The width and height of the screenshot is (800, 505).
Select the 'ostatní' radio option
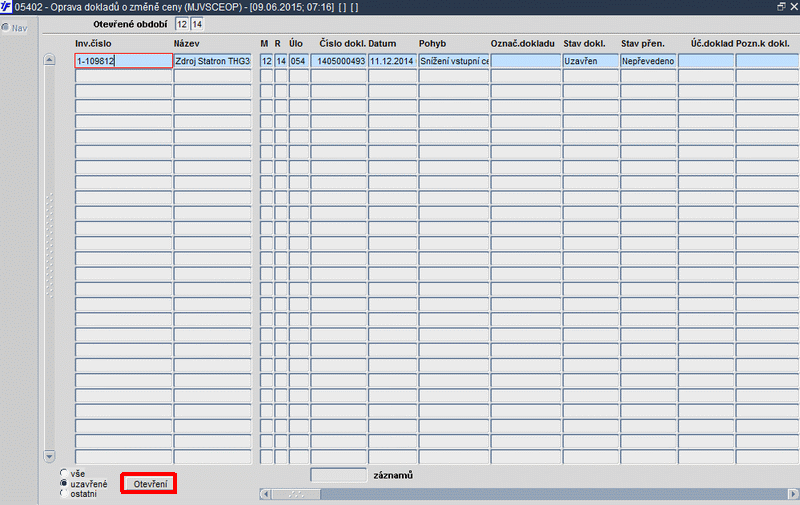[x=63, y=493]
